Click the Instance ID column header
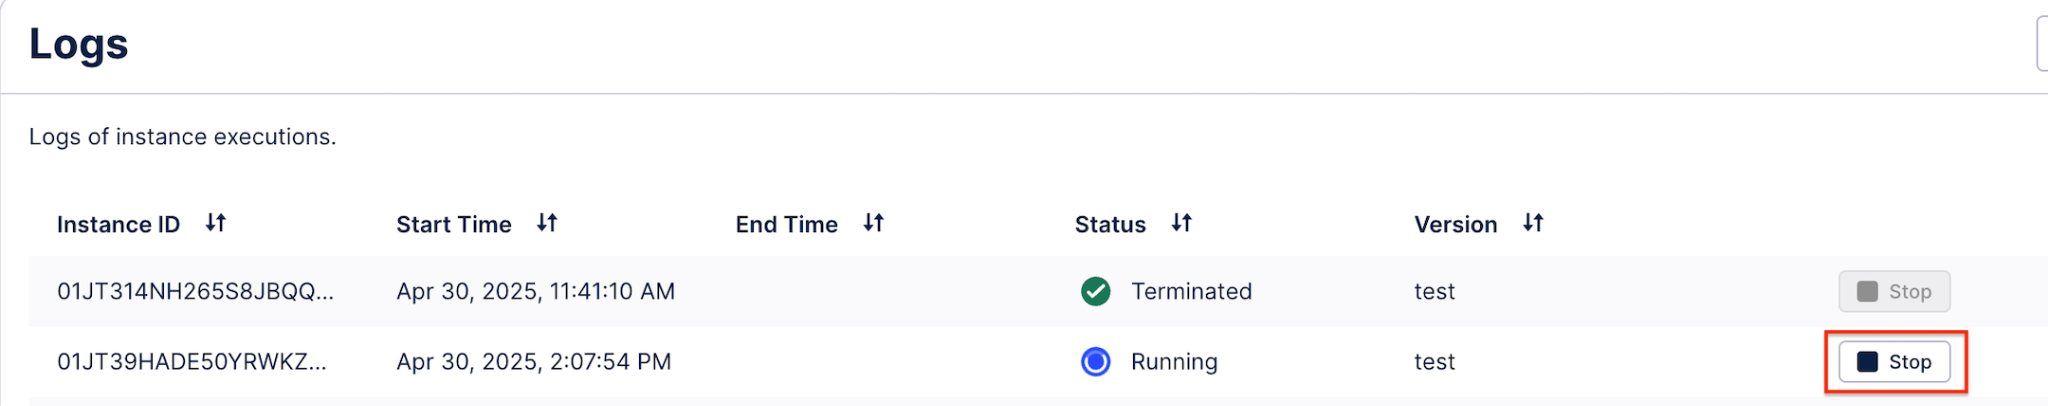The image size is (2048, 406). tap(118, 224)
